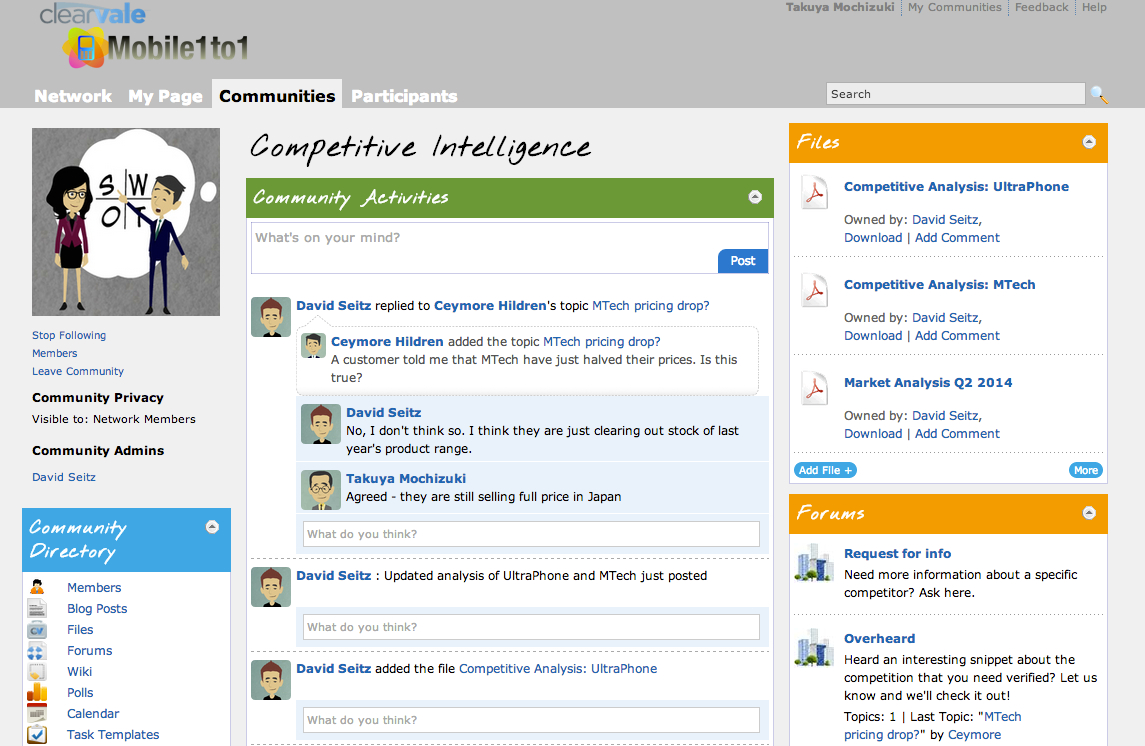Collapse the Community Activities panel
This screenshot has height=746, width=1145.
coord(756,197)
